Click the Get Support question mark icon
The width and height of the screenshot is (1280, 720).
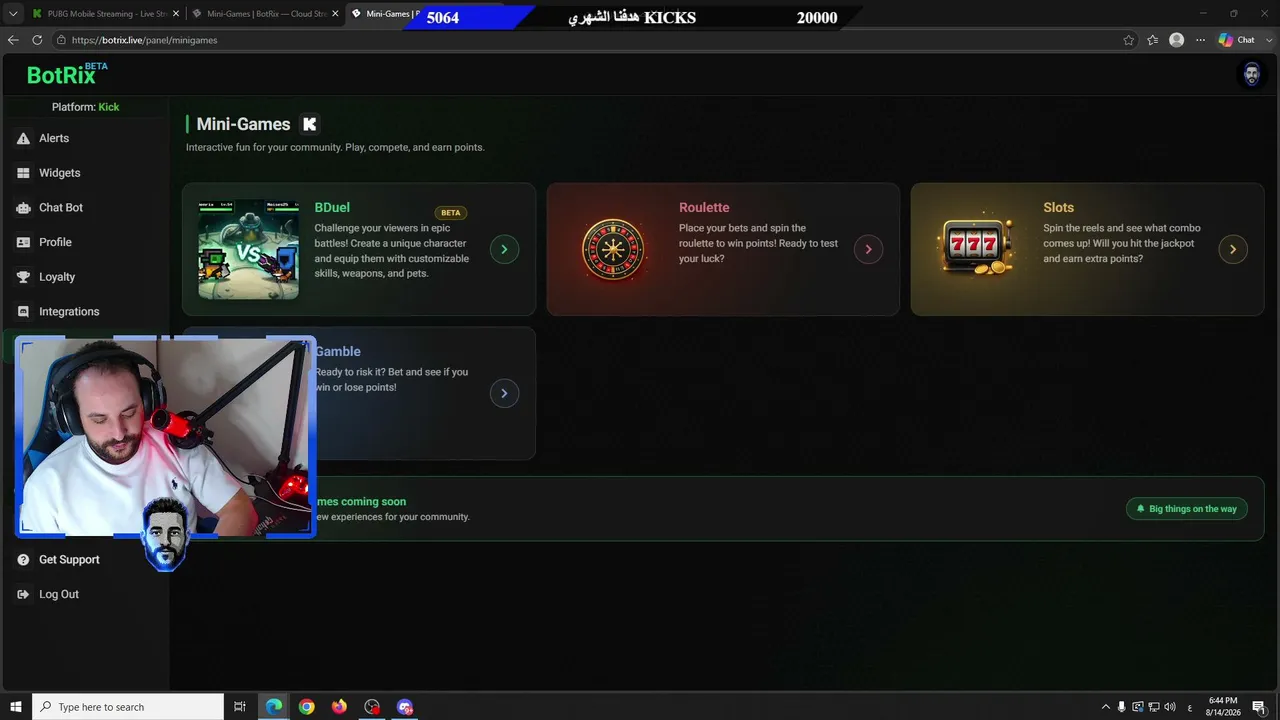click(x=23, y=560)
